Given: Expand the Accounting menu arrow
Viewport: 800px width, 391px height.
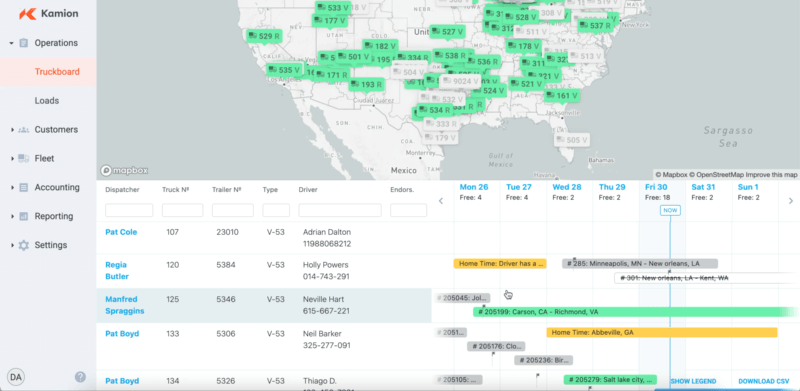Looking at the screenshot, I should (x=11, y=188).
